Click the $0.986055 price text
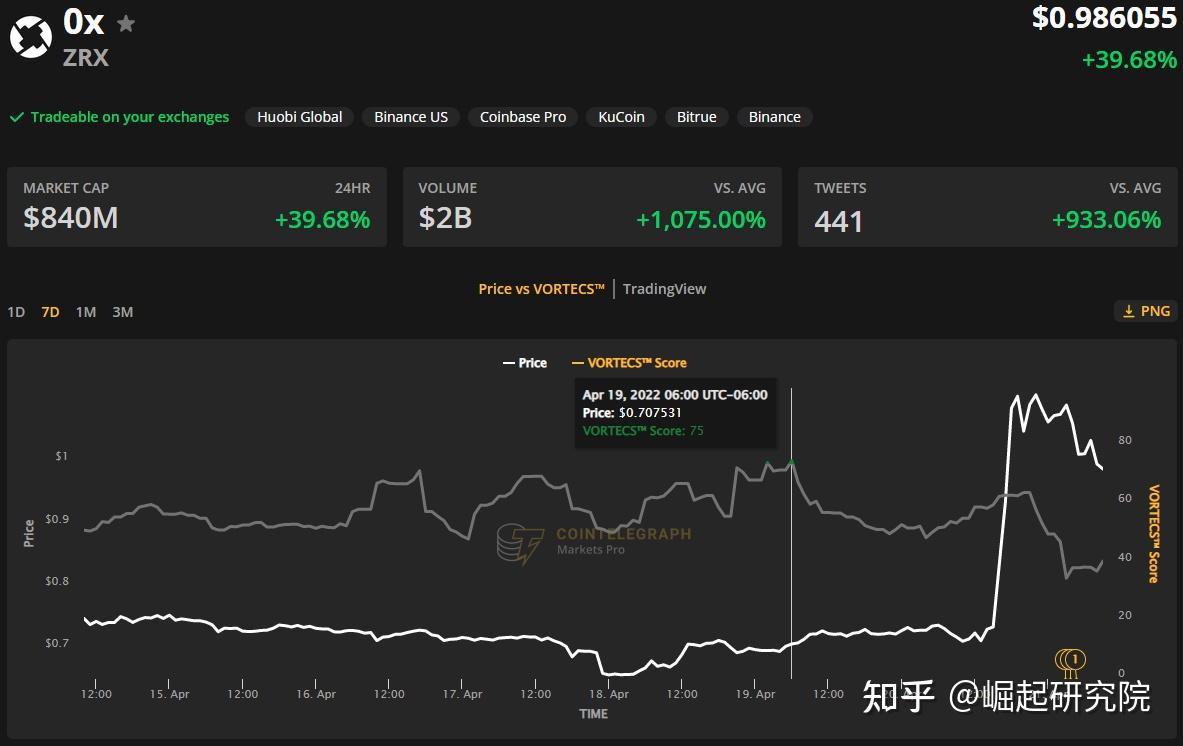 [x=1105, y=18]
